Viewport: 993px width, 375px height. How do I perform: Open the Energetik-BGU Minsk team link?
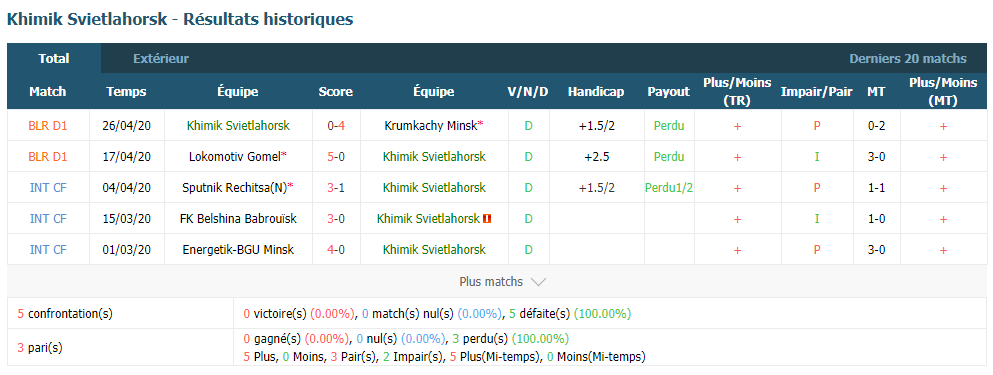pos(237,250)
